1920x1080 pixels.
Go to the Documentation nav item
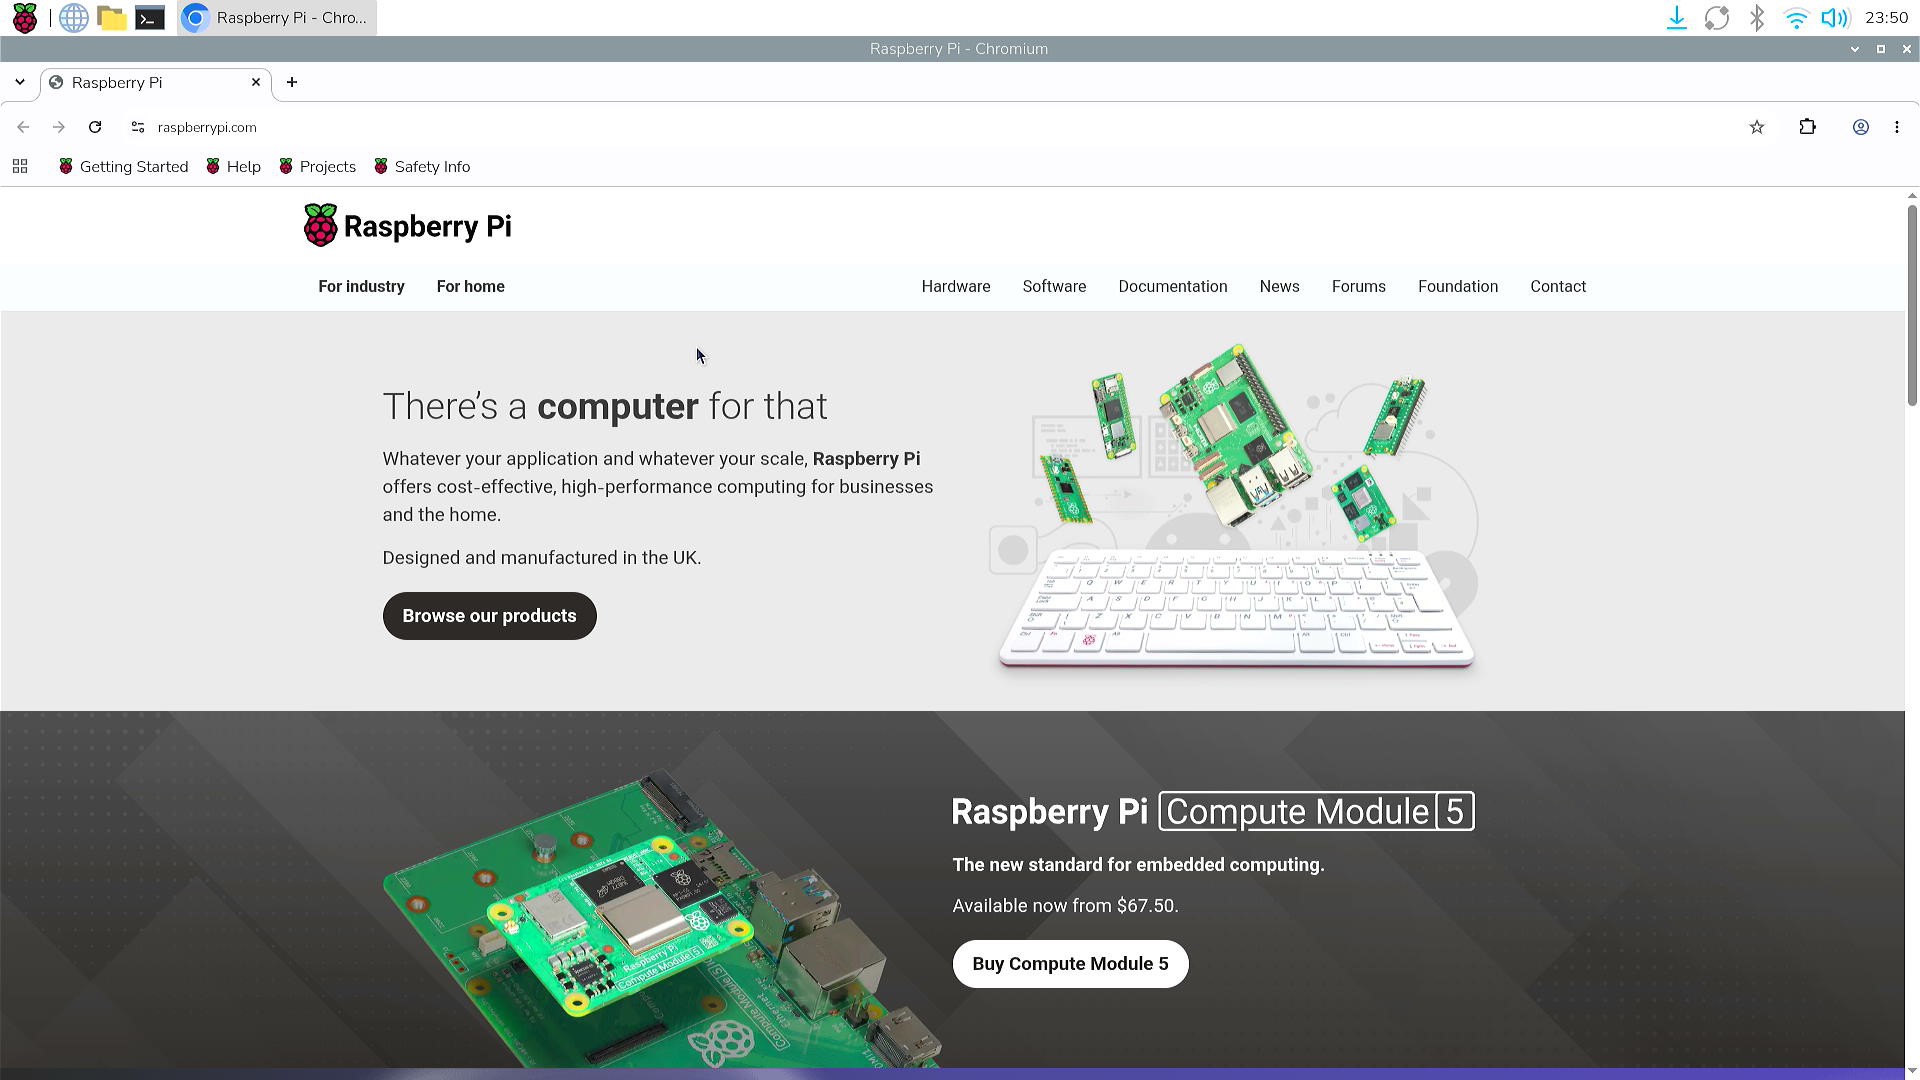click(x=1173, y=287)
